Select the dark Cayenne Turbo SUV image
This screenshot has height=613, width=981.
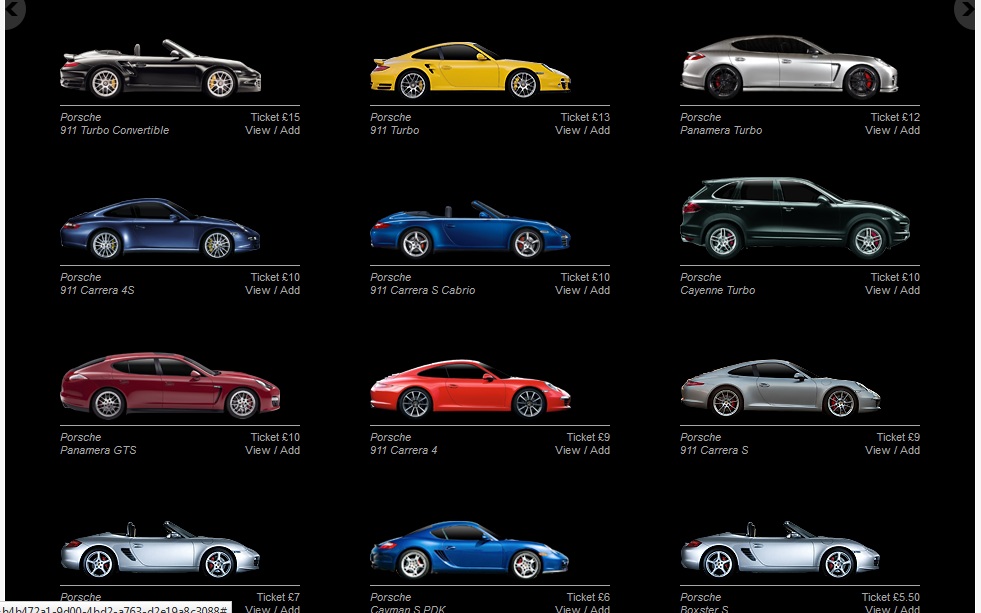pyautogui.click(x=795, y=218)
